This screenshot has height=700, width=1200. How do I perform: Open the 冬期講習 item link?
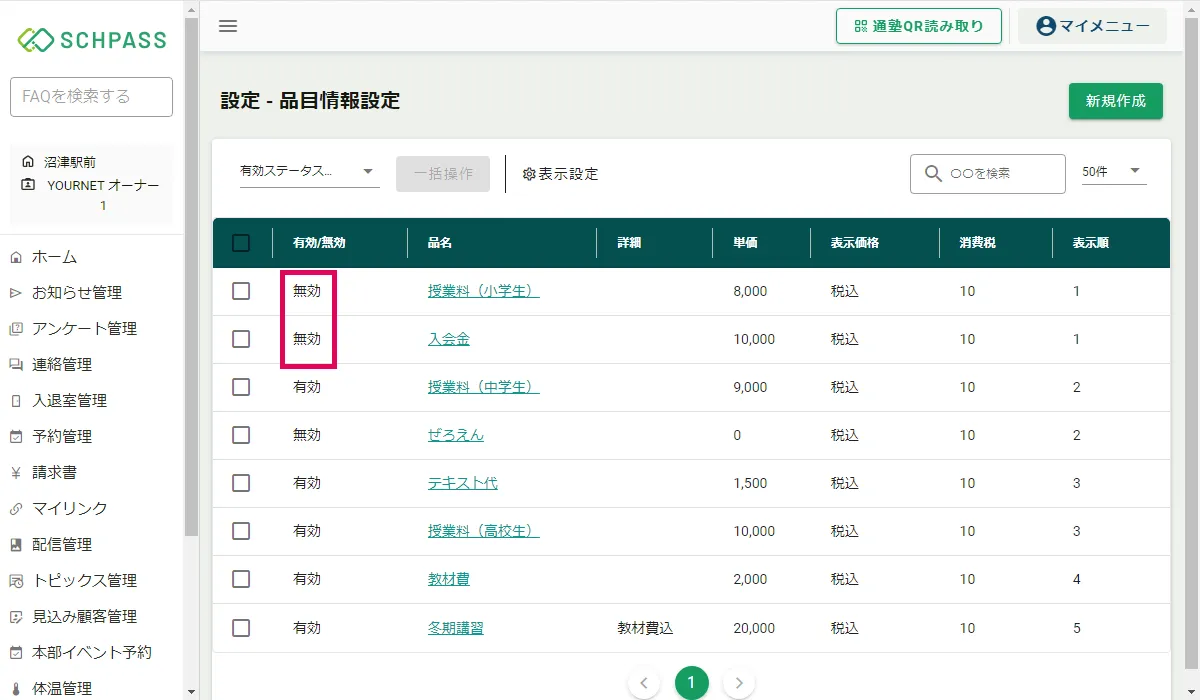(456, 628)
